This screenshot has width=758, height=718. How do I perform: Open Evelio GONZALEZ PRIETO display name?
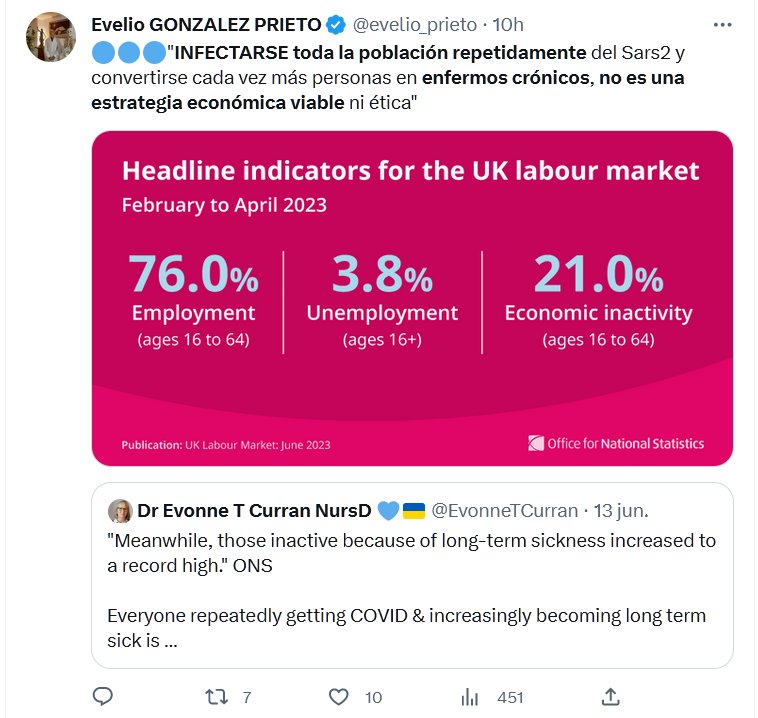pos(207,24)
